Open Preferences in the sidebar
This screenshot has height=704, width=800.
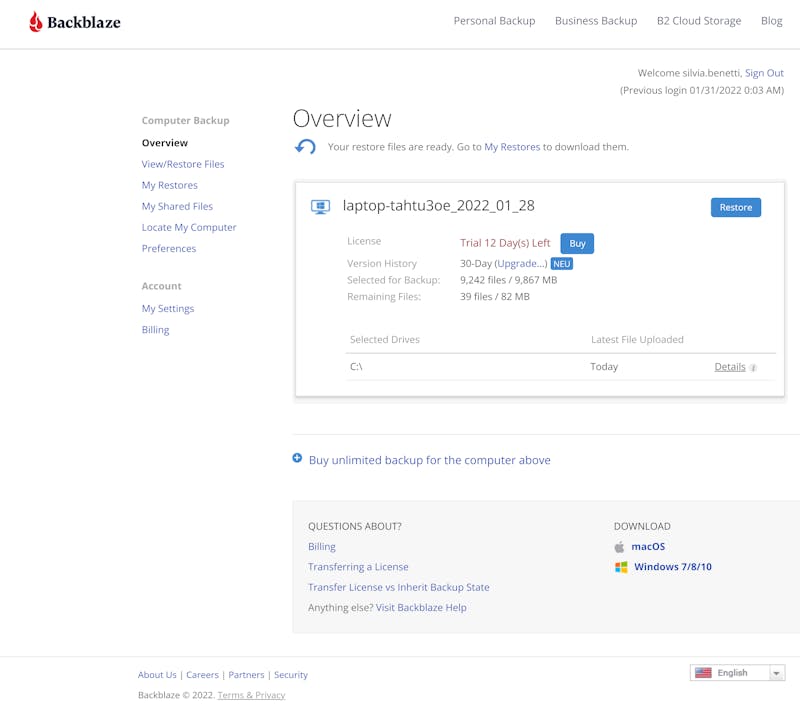pos(169,248)
